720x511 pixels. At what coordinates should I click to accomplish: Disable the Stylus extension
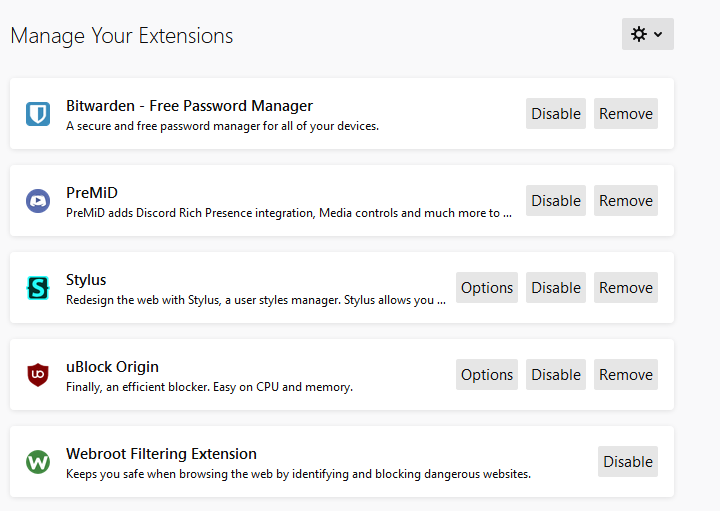click(556, 287)
